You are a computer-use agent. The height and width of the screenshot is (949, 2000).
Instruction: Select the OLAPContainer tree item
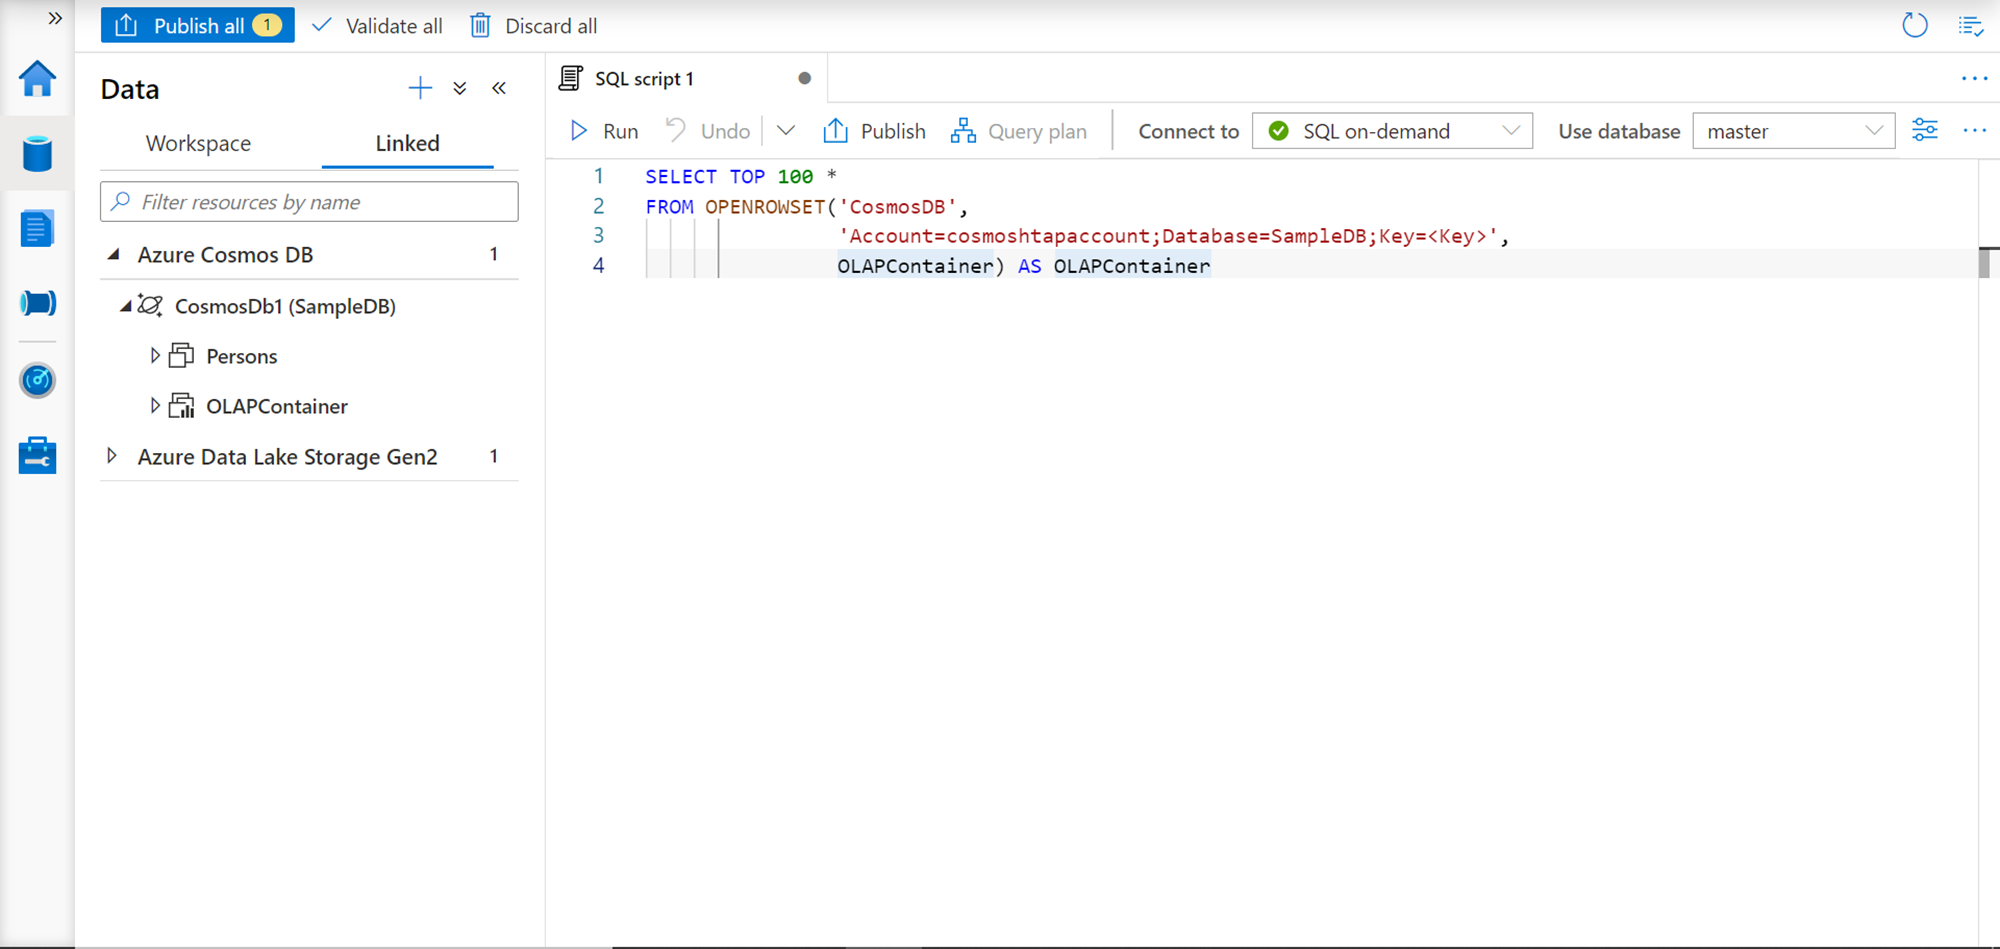(277, 406)
